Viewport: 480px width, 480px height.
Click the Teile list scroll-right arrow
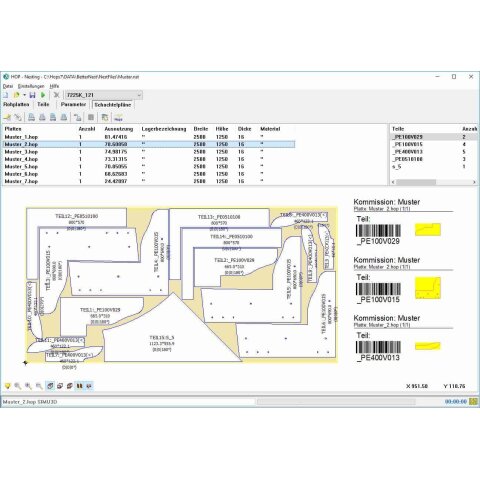[474, 182]
